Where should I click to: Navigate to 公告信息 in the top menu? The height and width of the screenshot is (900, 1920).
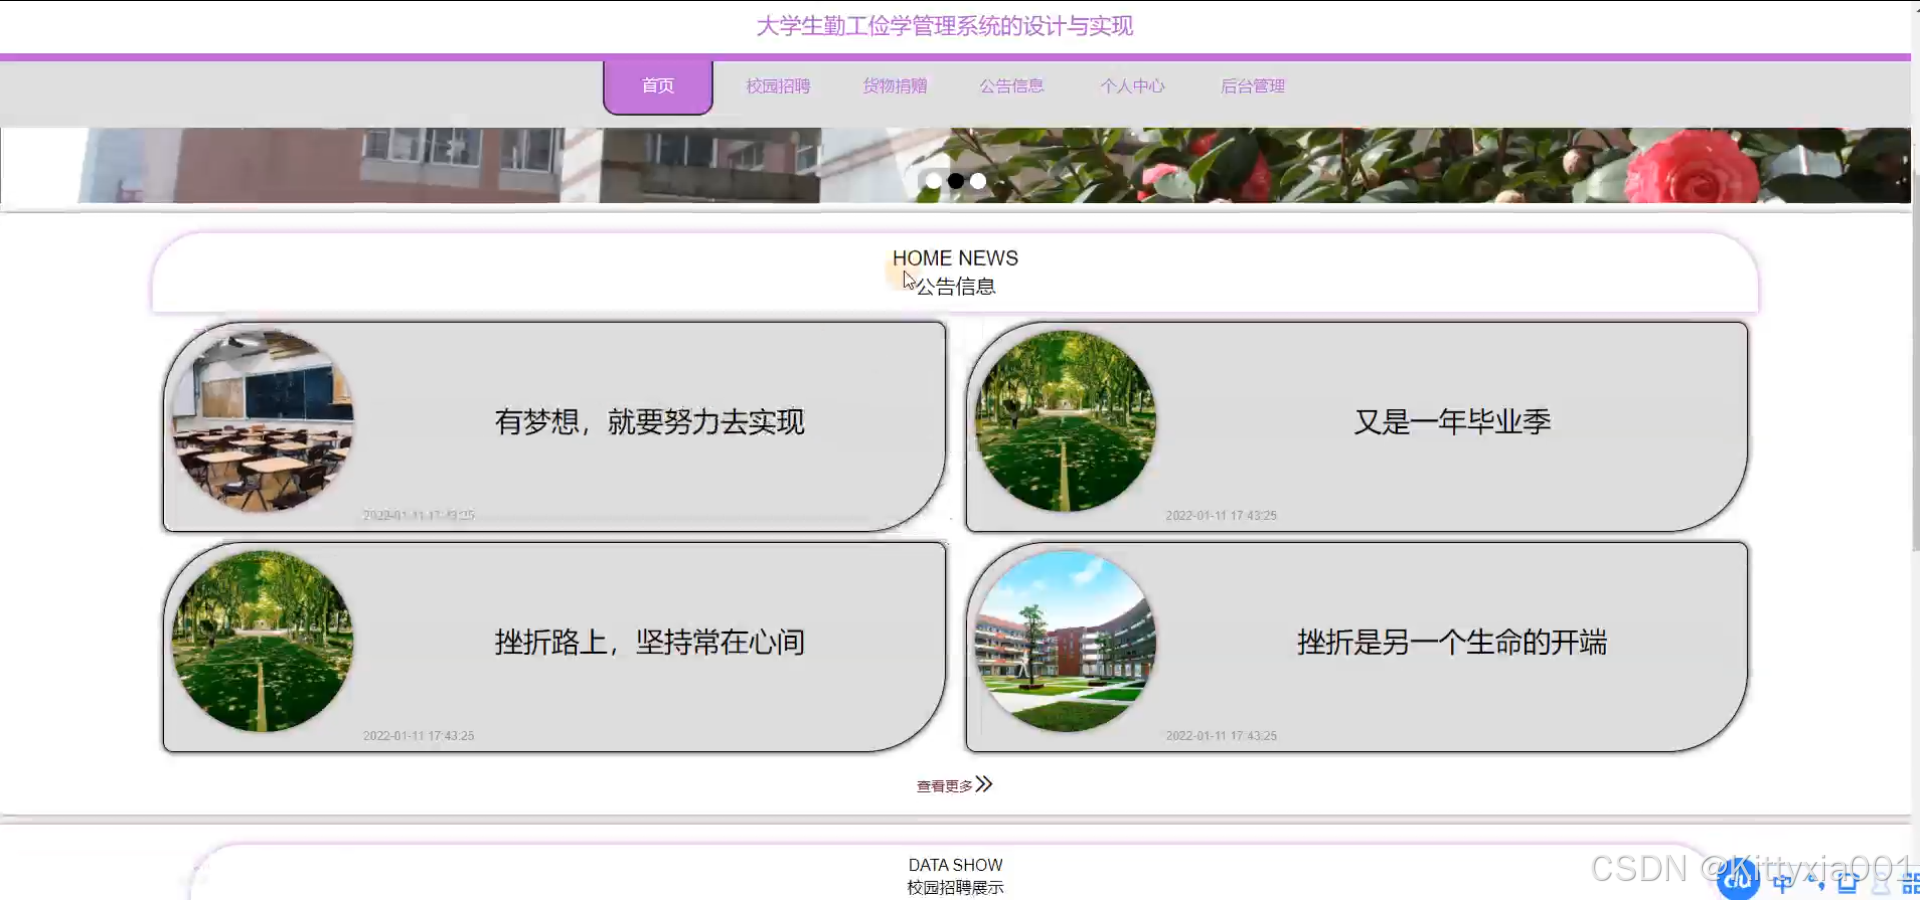(1012, 87)
